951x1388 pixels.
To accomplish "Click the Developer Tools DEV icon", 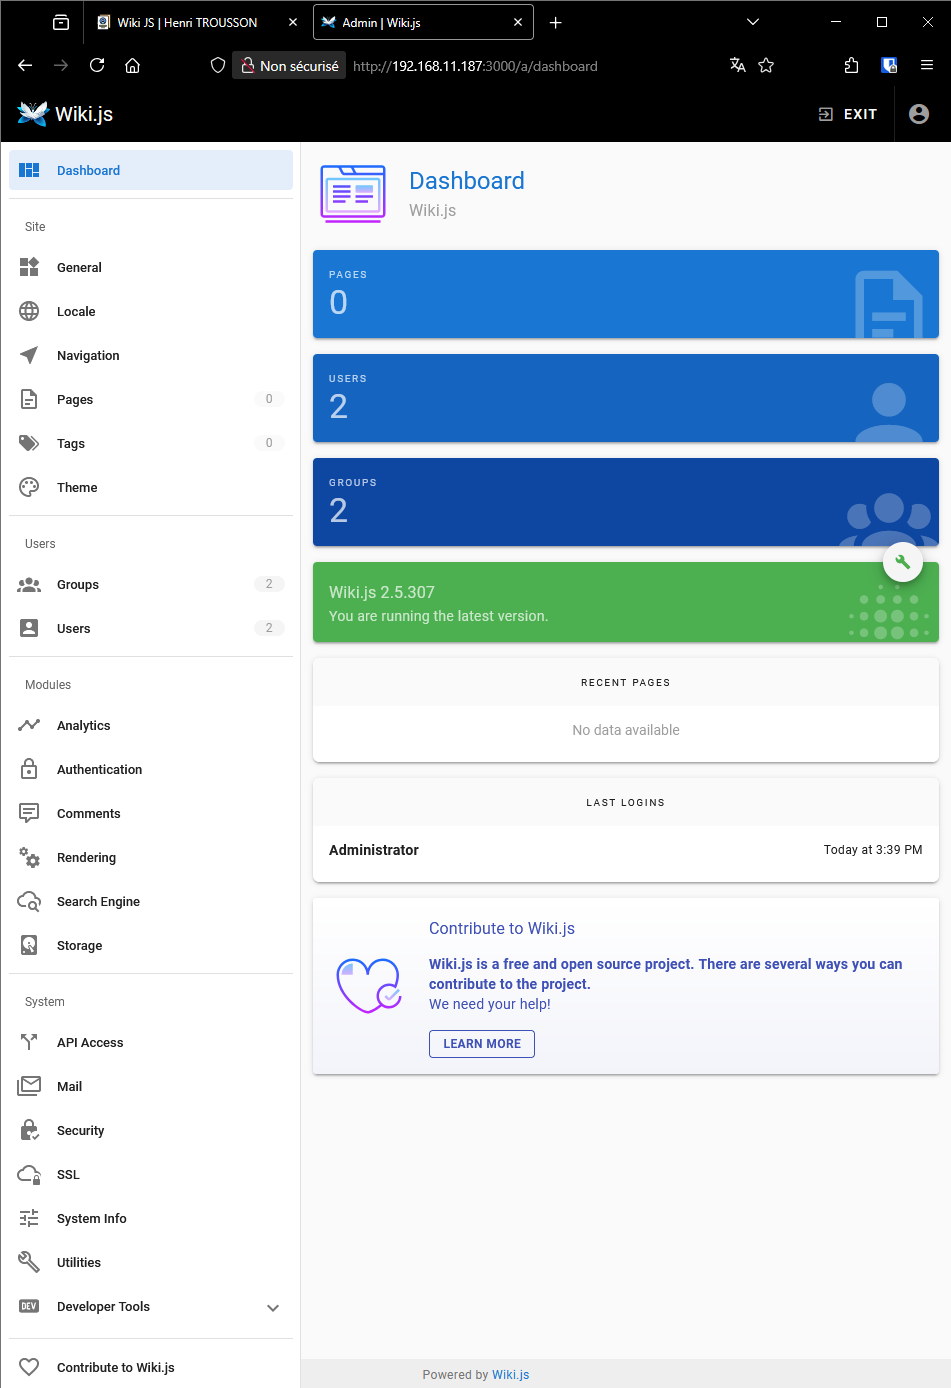I will click(x=29, y=1306).
